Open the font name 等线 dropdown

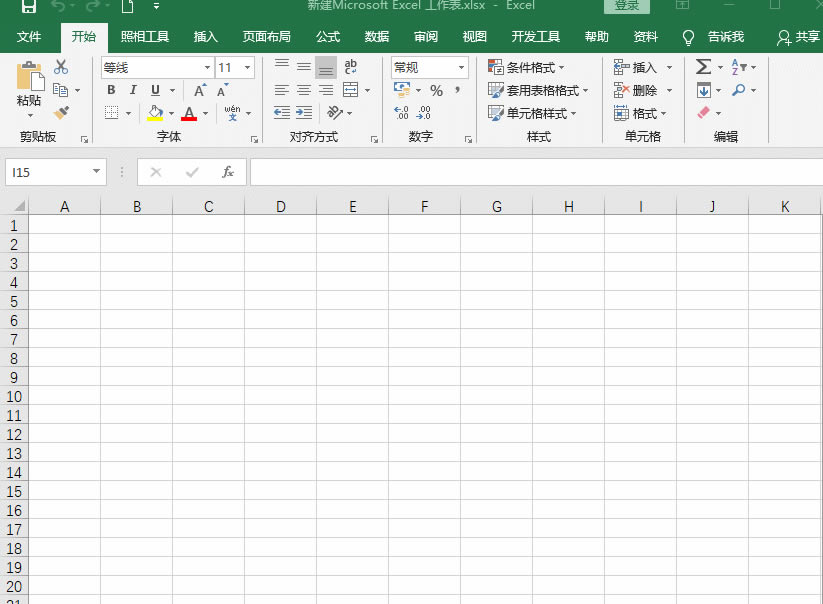207,68
